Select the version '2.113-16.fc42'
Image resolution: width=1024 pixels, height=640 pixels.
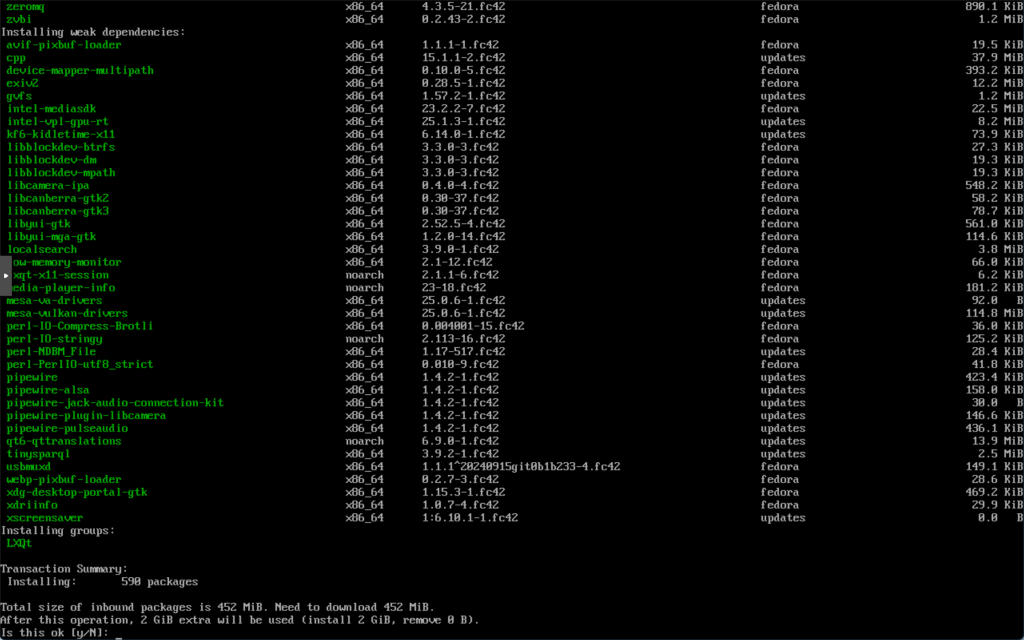point(463,339)
